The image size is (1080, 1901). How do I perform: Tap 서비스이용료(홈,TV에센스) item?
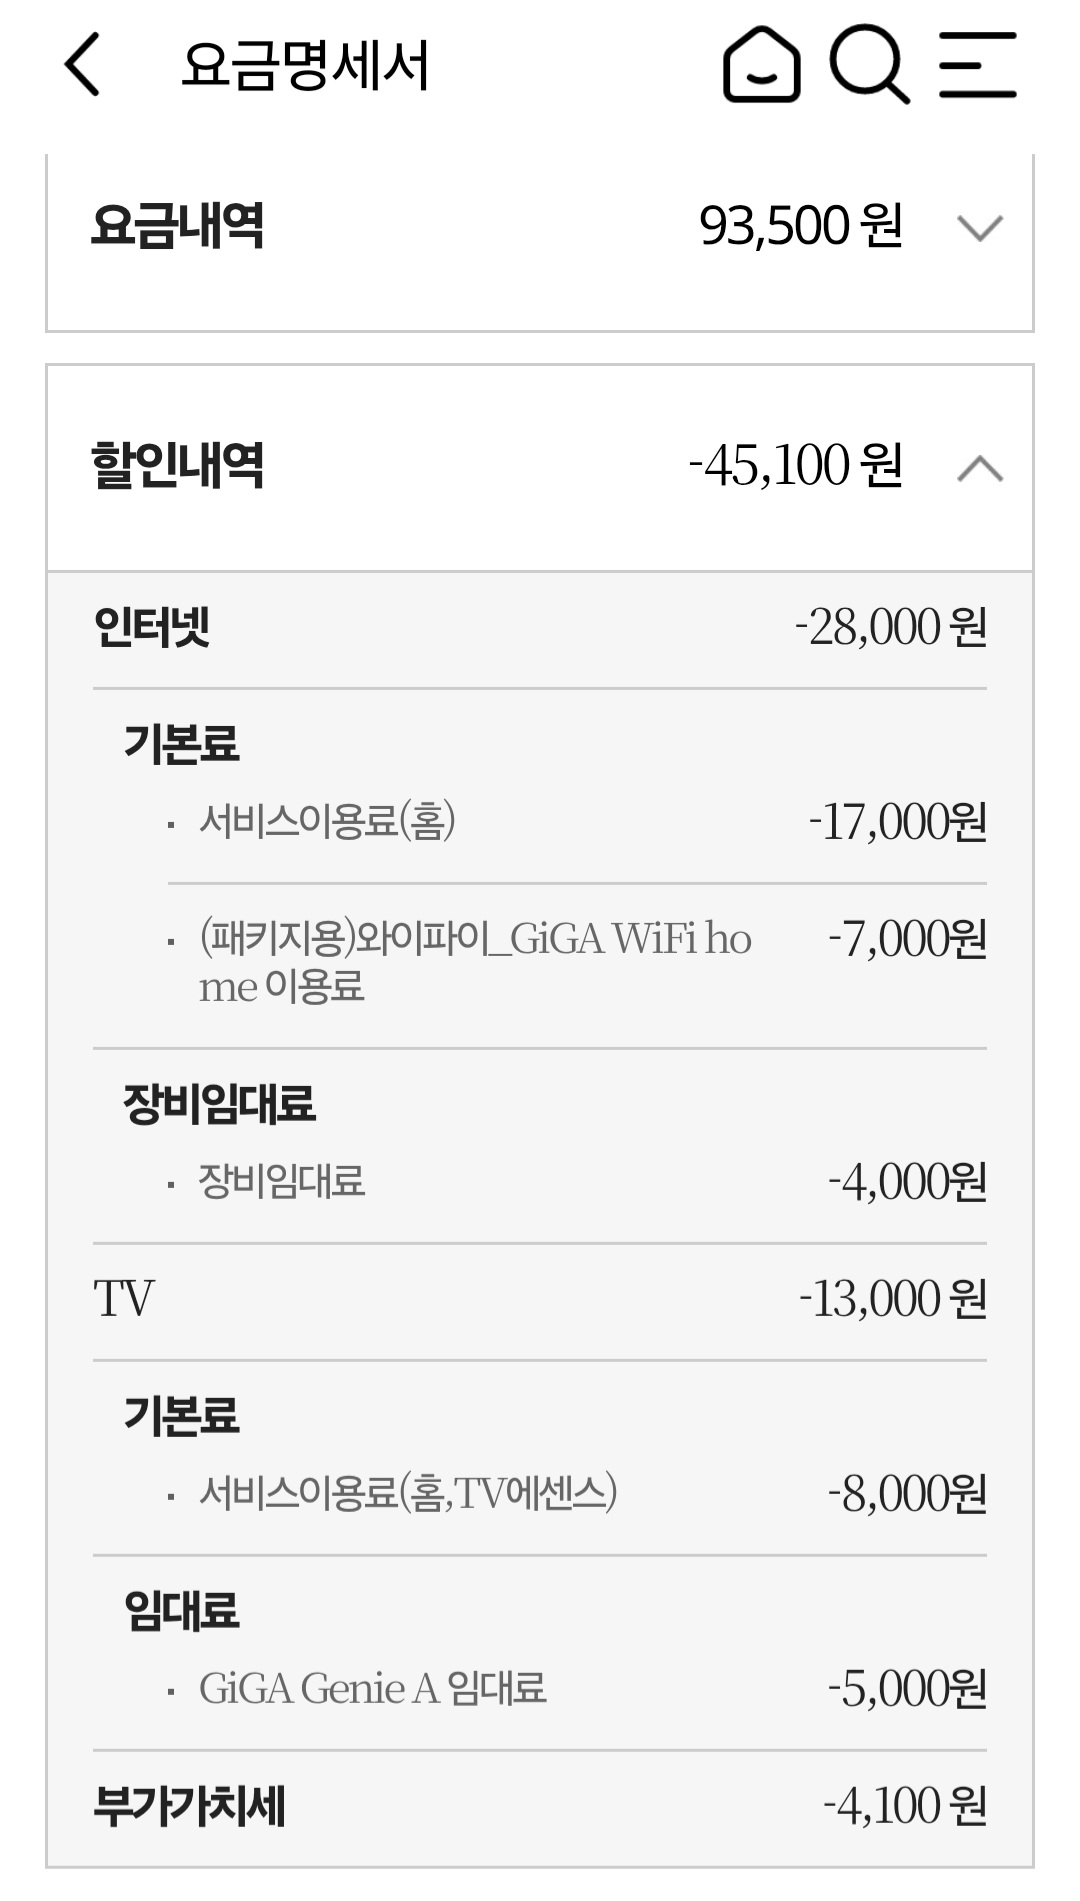point(408,1493)
